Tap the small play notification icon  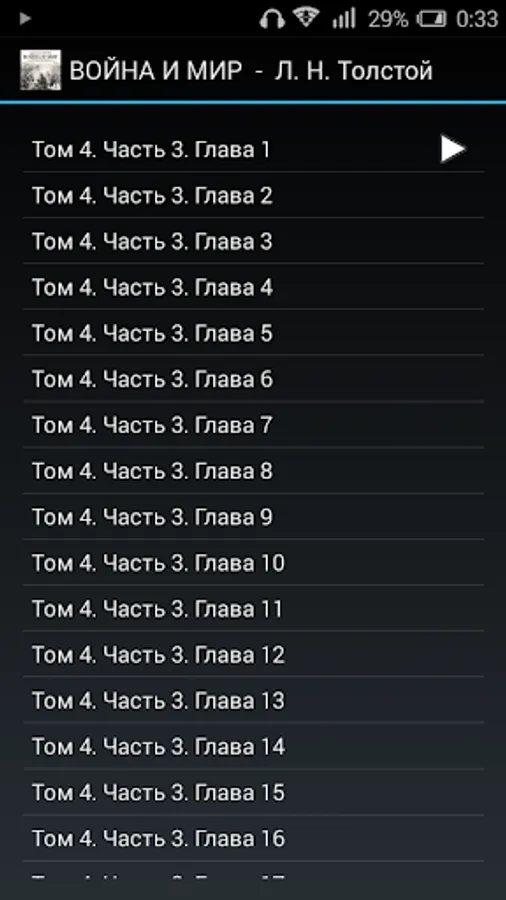pos(25,19)
